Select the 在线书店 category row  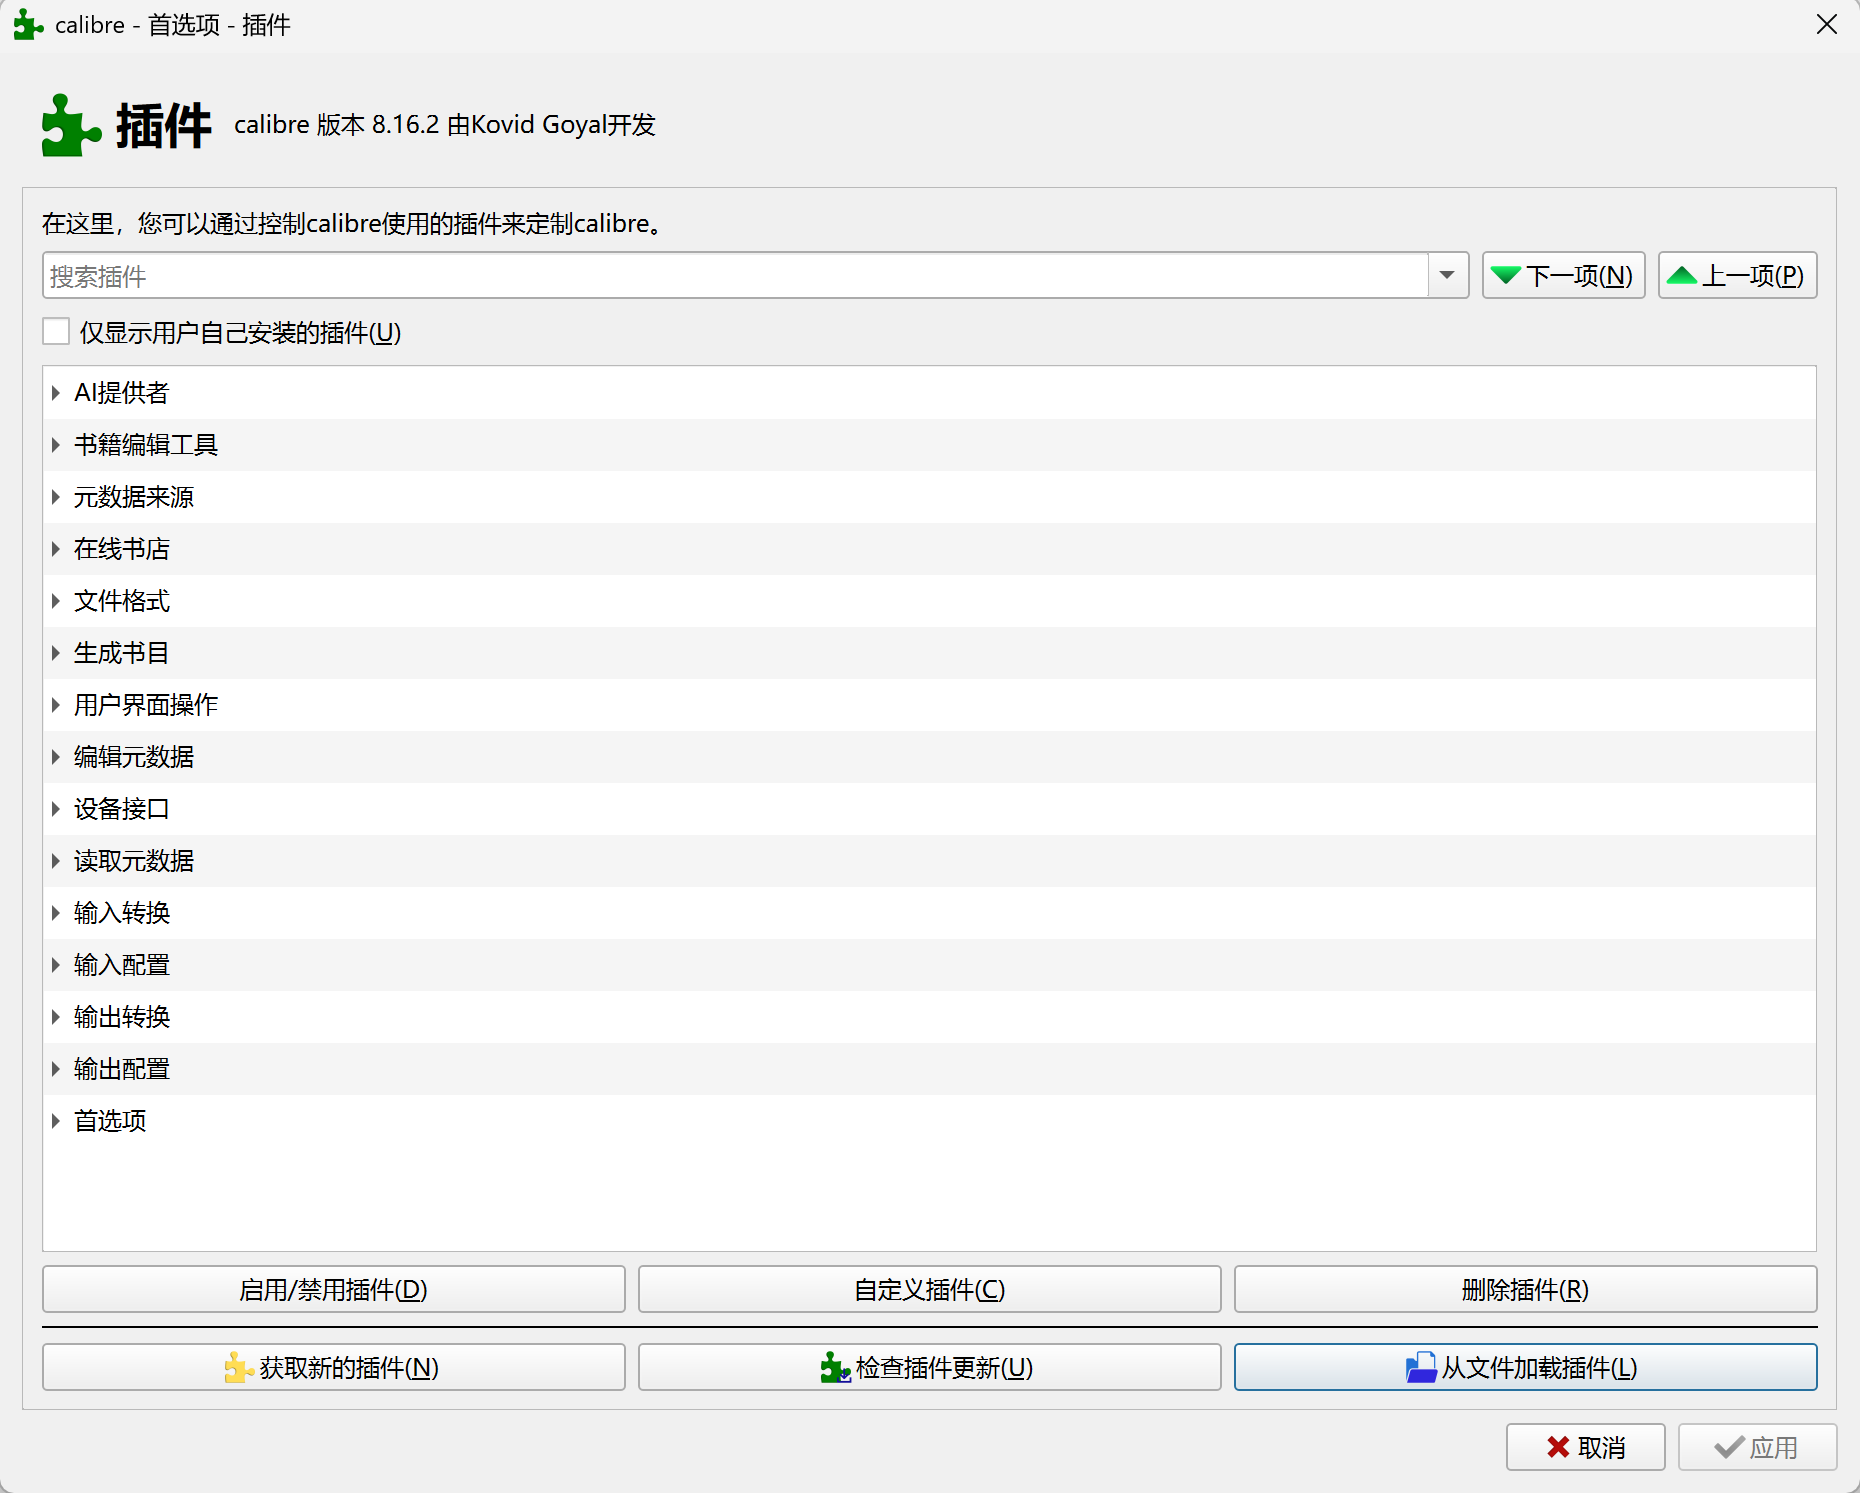tap(122, 549)
